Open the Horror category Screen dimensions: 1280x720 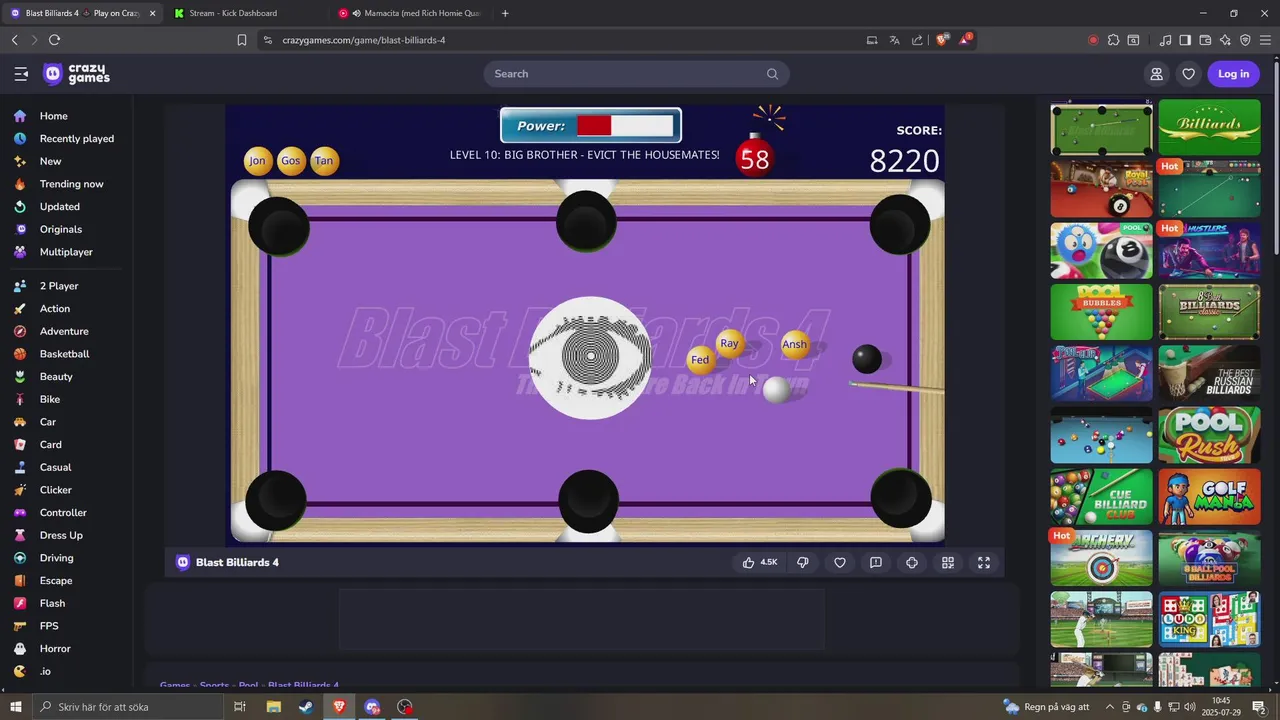55,649
